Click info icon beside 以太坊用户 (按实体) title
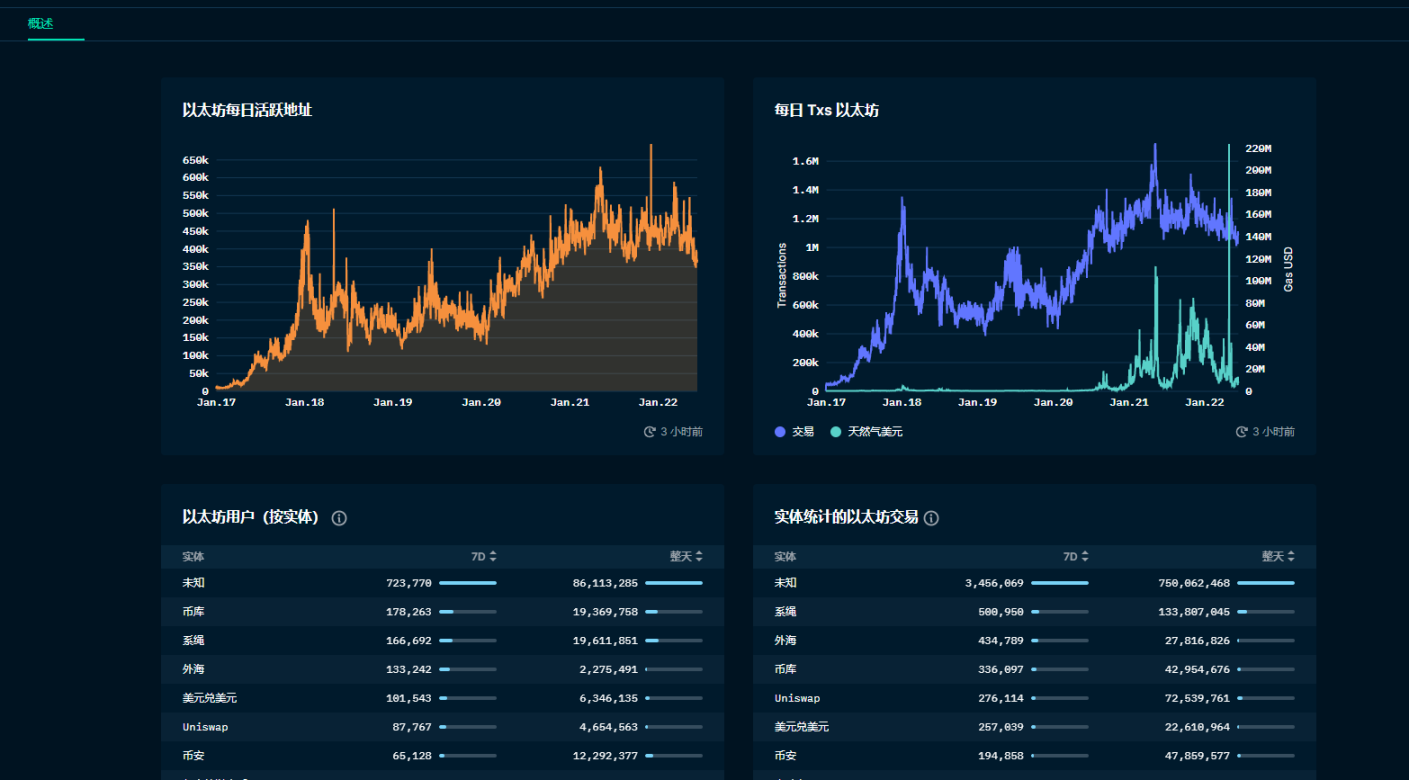The height and width of the screenshot is (780, 1409). coord(339,518)
